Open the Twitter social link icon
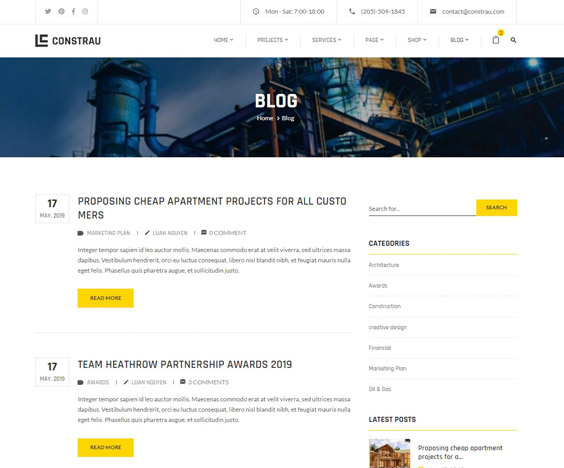This screenshot has width=564, height=468. (x=48, y=11)
